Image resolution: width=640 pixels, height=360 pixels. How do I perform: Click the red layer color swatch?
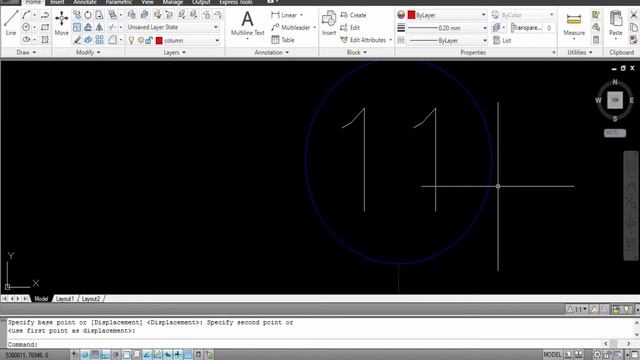pos(159,40)
